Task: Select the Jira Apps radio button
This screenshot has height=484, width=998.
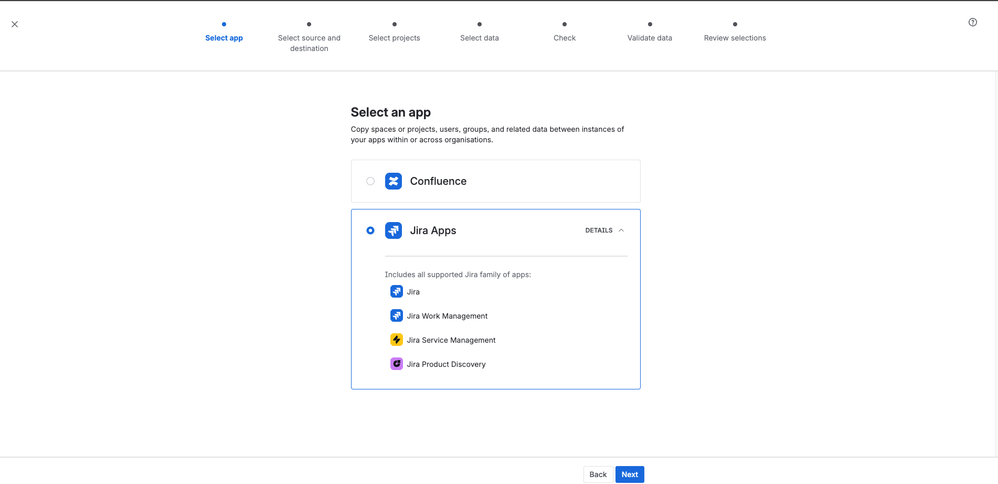Action: point(370,231)
